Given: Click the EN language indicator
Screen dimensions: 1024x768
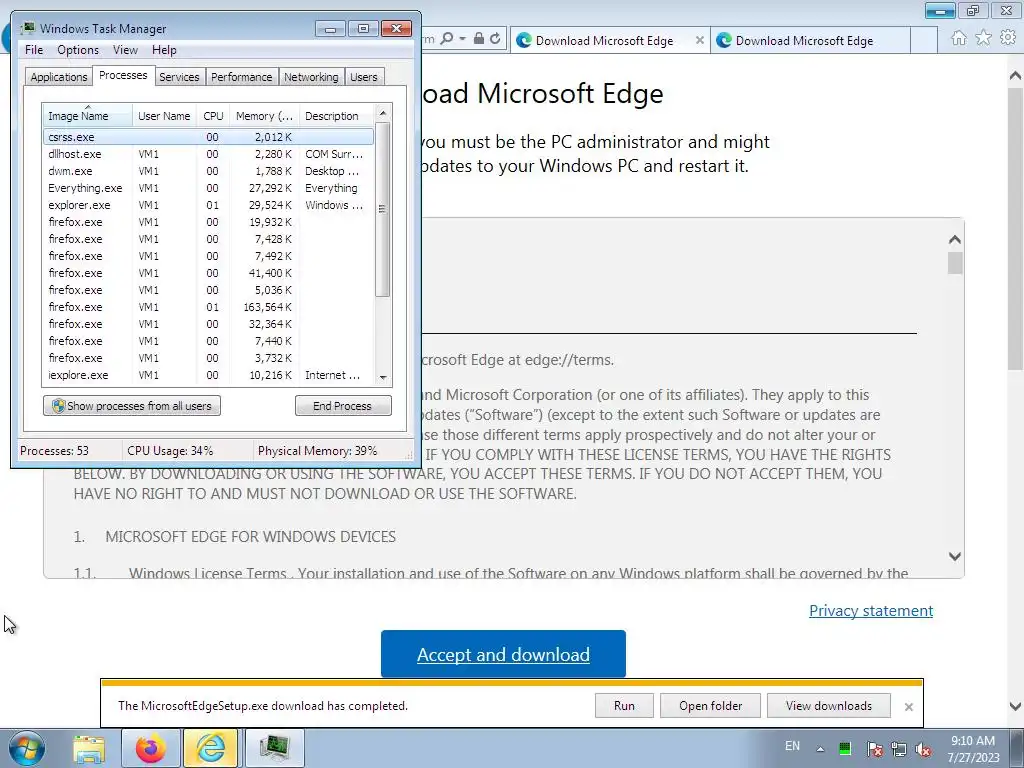Looking at the screenshot, I should (792, 746).
